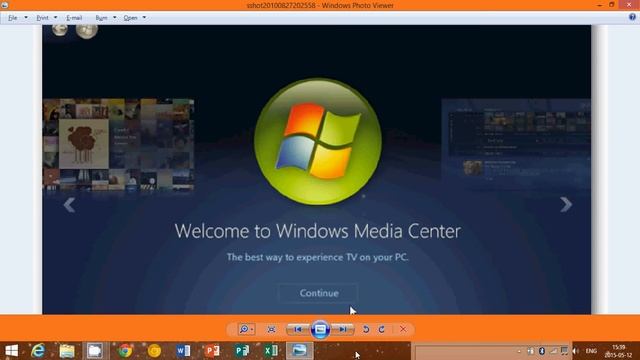640x360 pixels.
Task: Play the slide show
Action: [320, 329]
